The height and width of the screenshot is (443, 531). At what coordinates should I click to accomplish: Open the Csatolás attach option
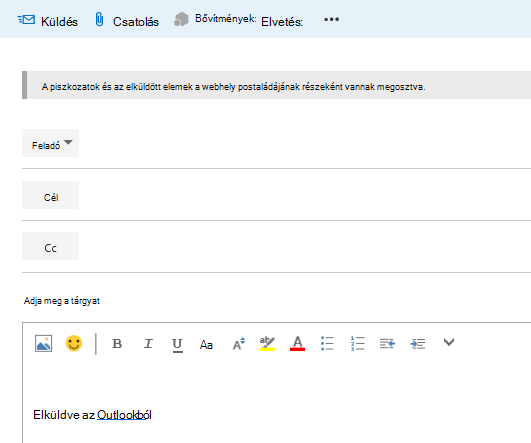coord(135,22)
